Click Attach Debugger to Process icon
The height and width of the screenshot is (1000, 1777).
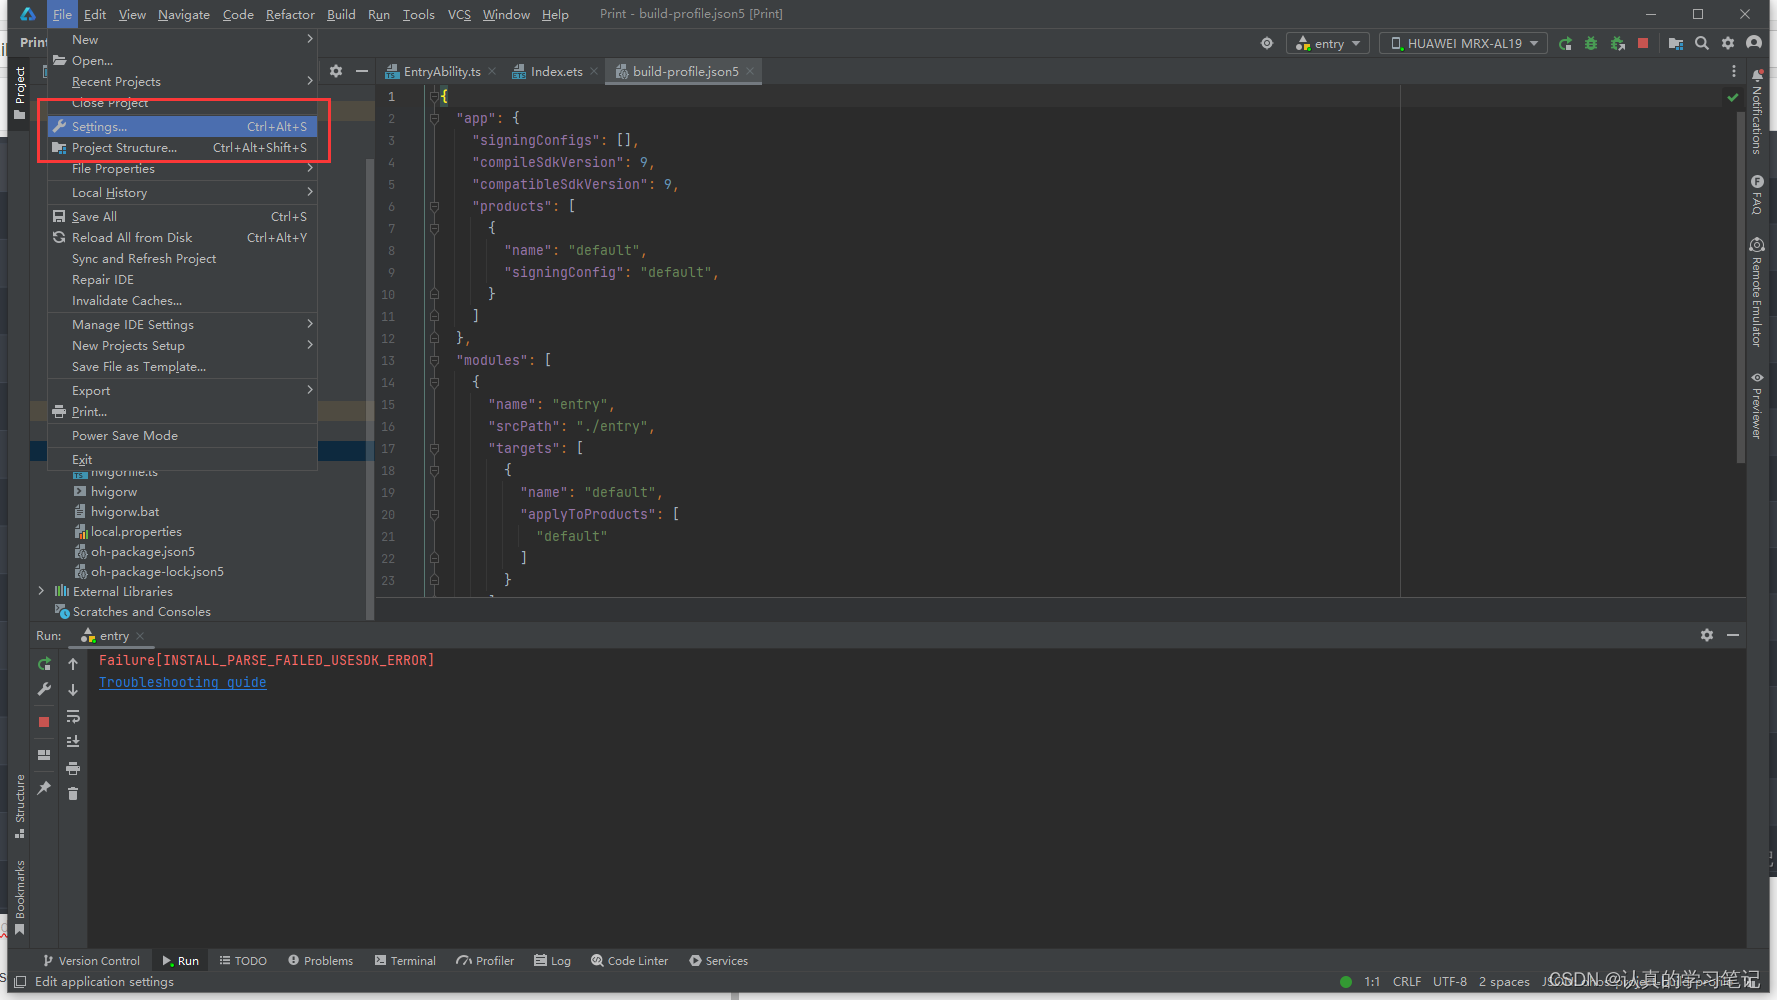tap(1617, 44)
